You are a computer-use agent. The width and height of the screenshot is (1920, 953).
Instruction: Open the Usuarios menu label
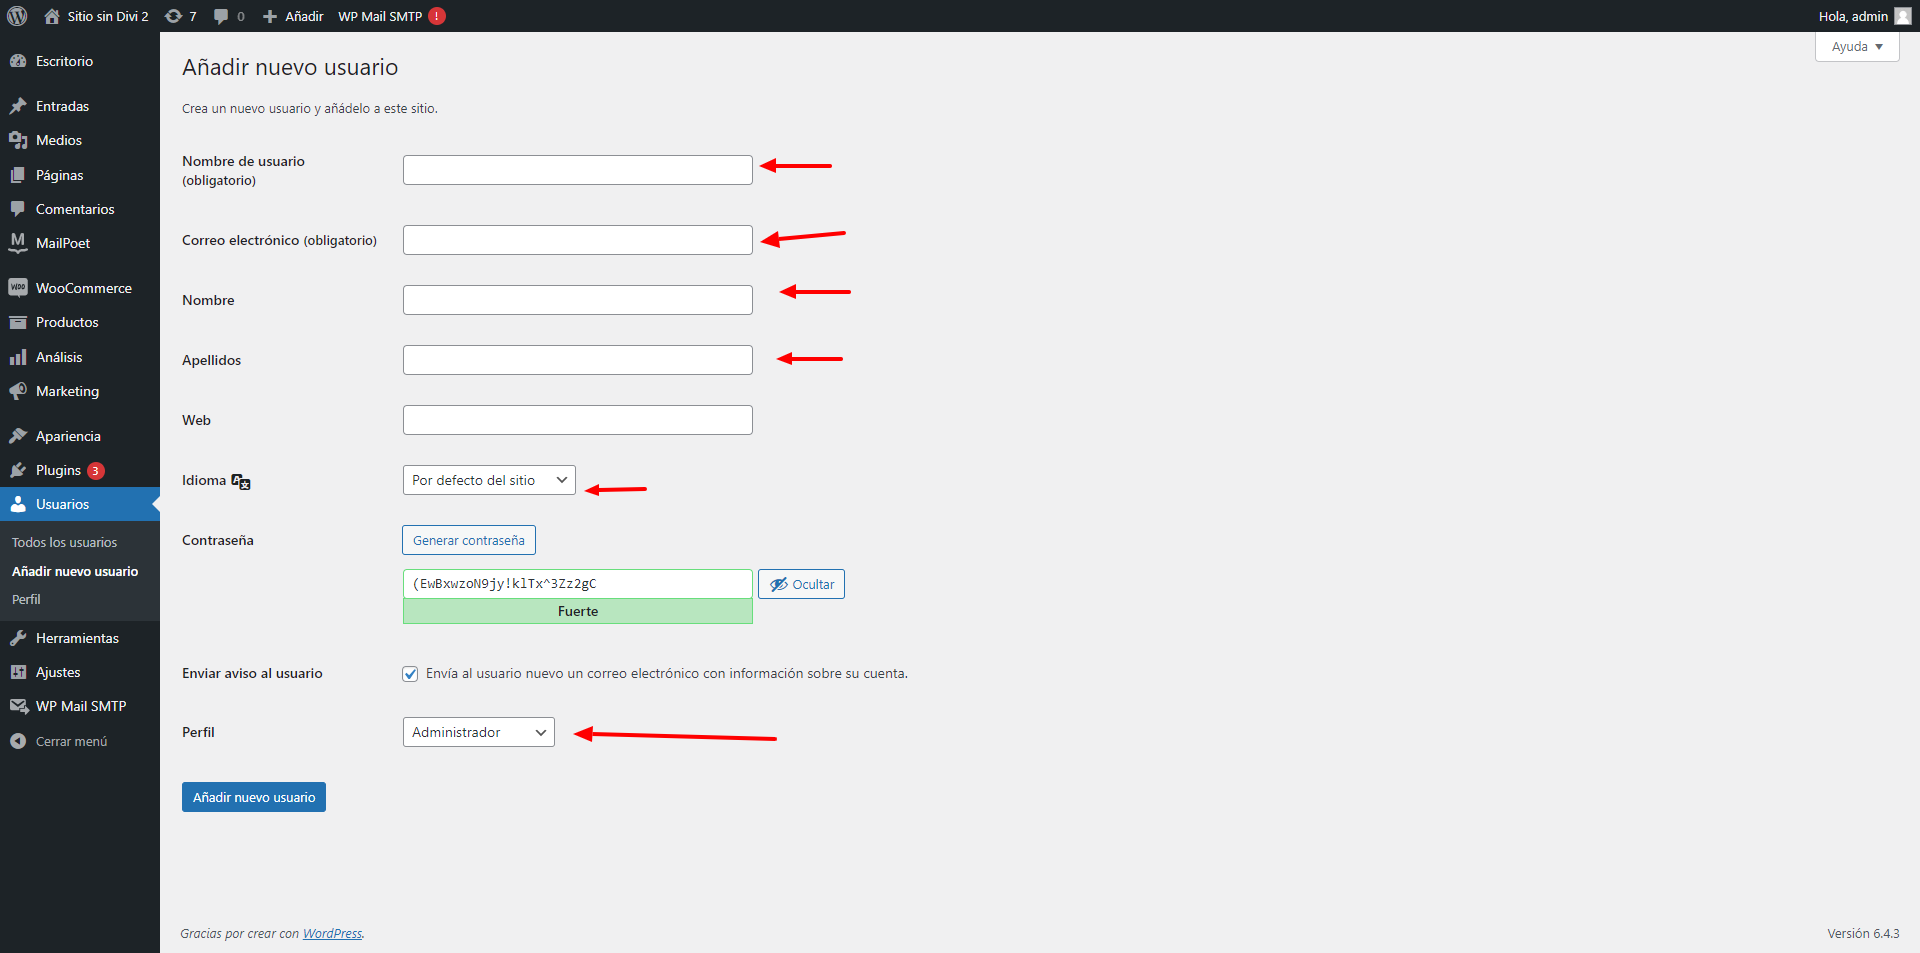62,504
